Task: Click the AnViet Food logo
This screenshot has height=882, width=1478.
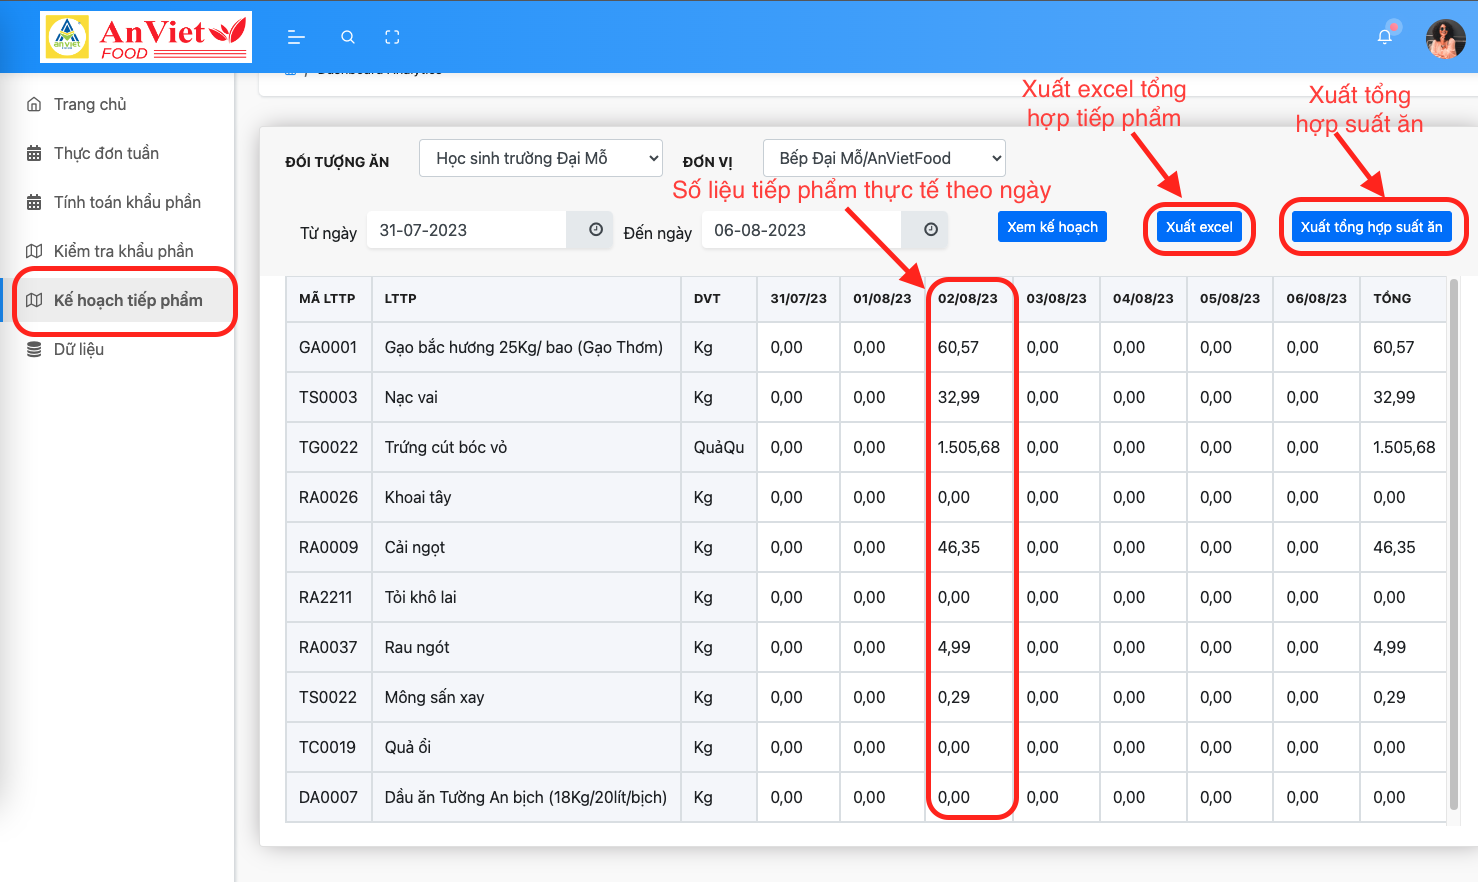Action: 145,36
